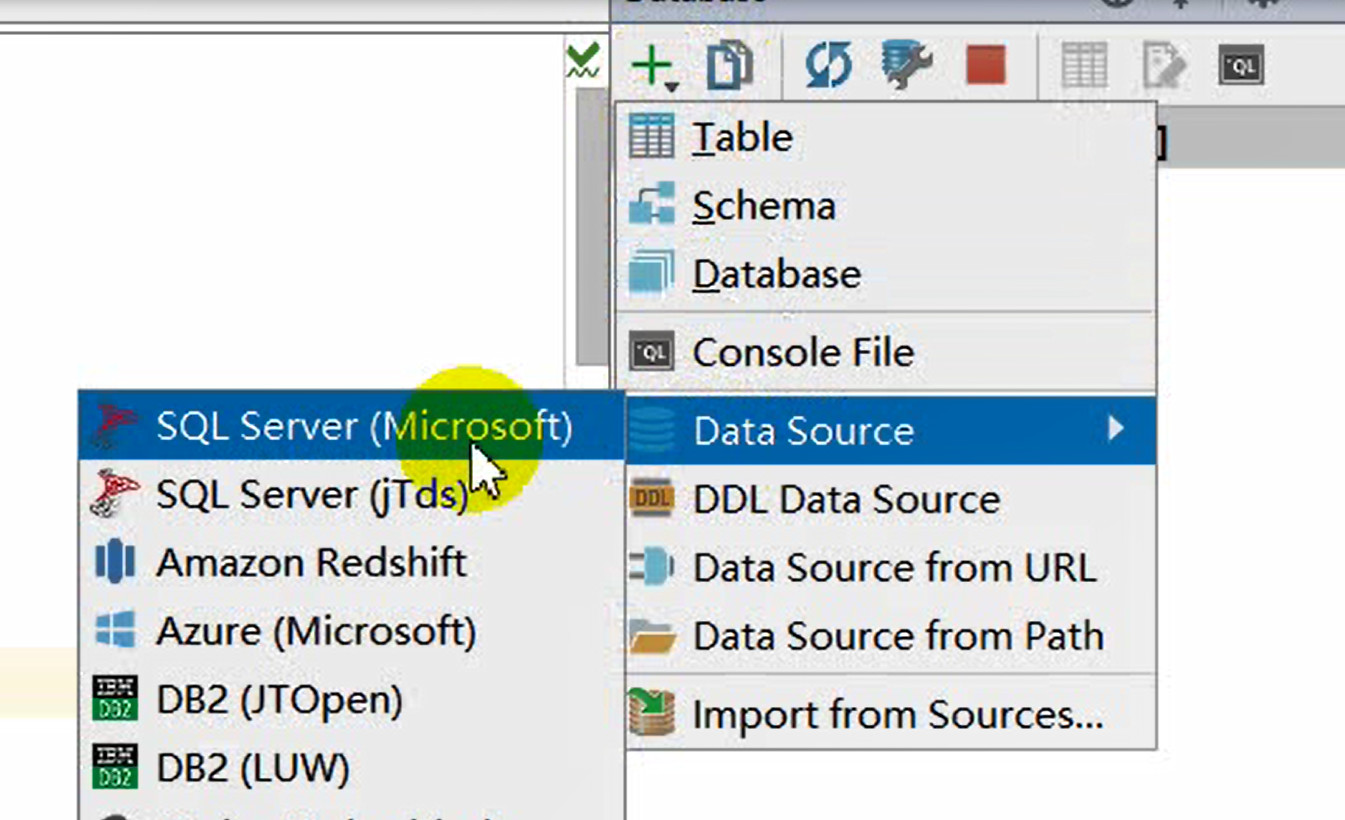Click the Table grid icon in menu
Image resolution: width=1345 pixels, height=820 pixels.
pyautogui.click(x=651, y=136)
